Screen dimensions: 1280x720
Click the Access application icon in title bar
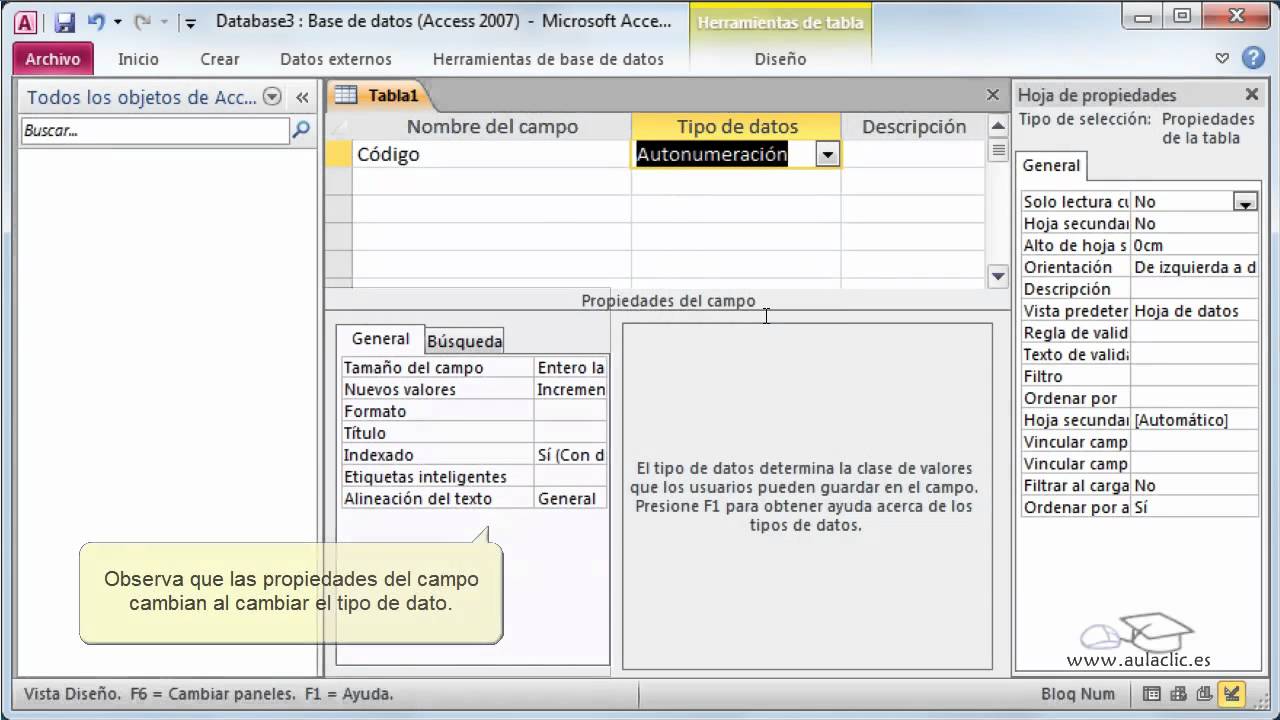point(25,22)
